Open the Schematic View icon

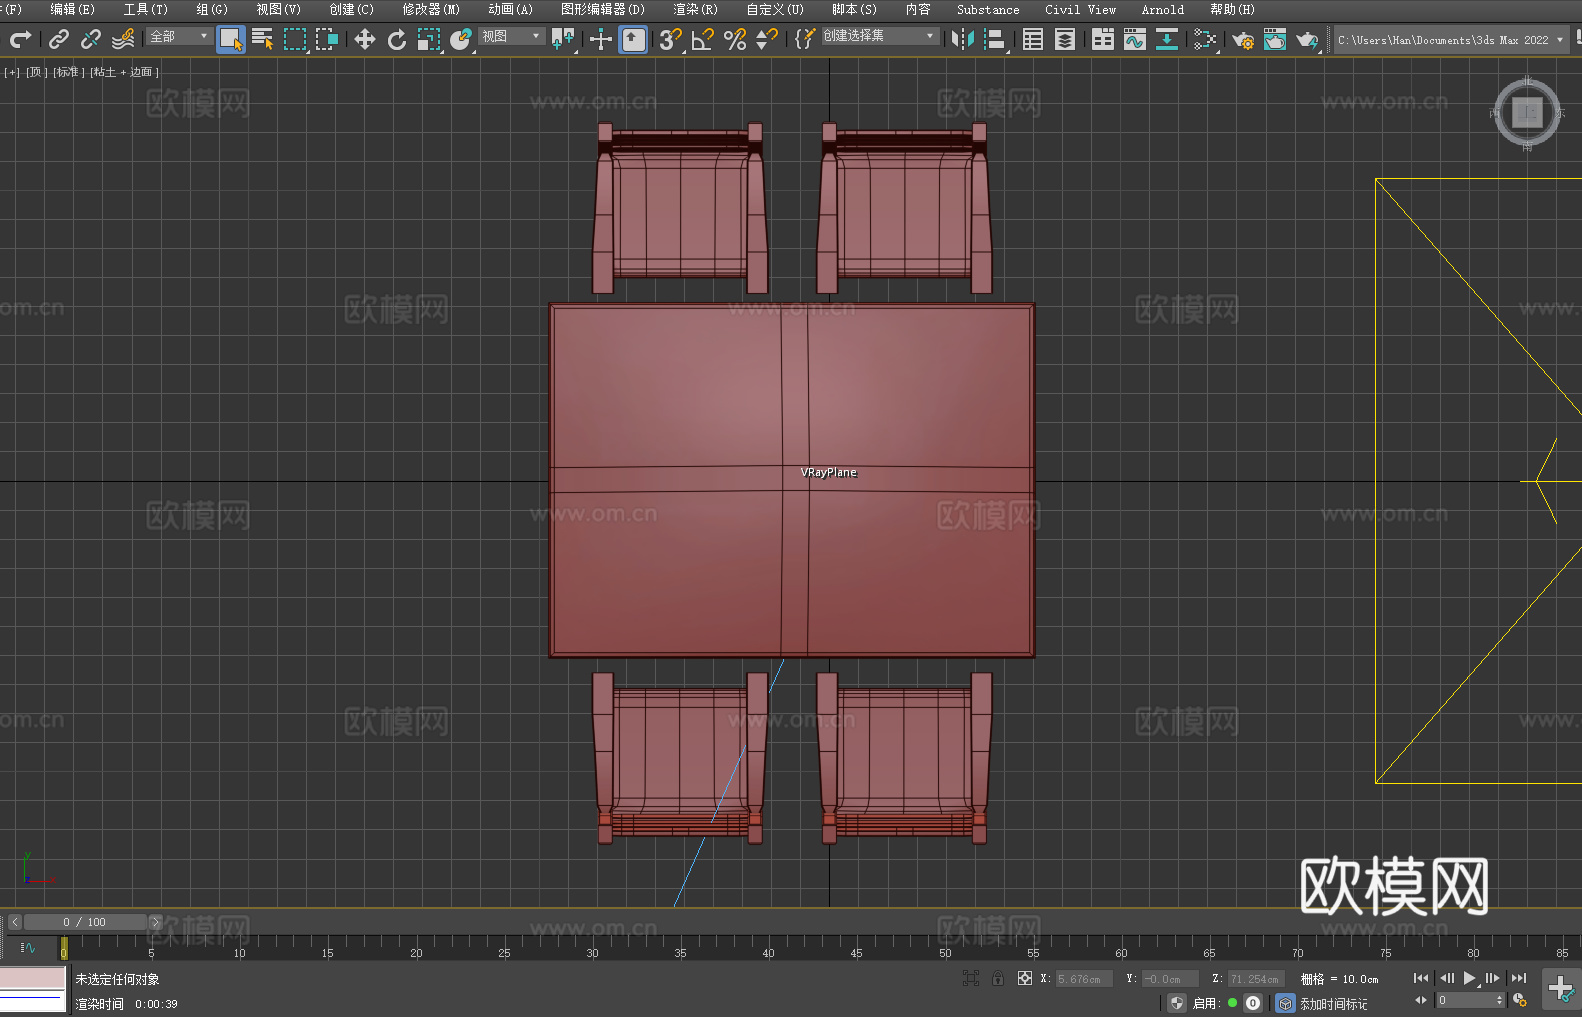click(x=1205, y=39)
